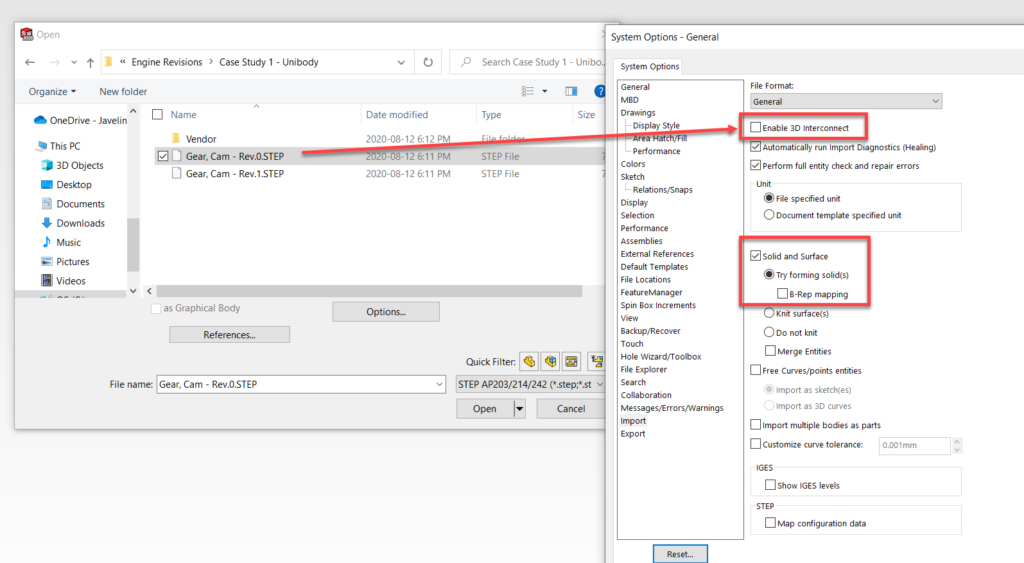
Task: Open Music in navigation pane
Action: [61, 242]
